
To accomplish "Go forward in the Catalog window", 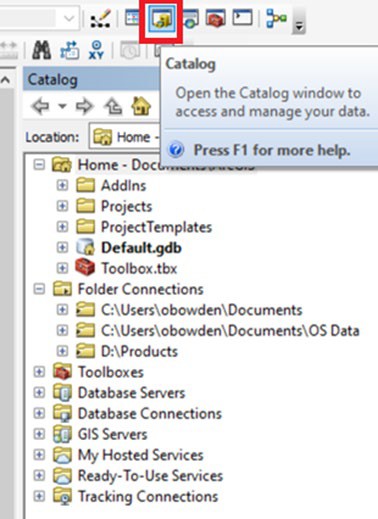I will [84, 107].
